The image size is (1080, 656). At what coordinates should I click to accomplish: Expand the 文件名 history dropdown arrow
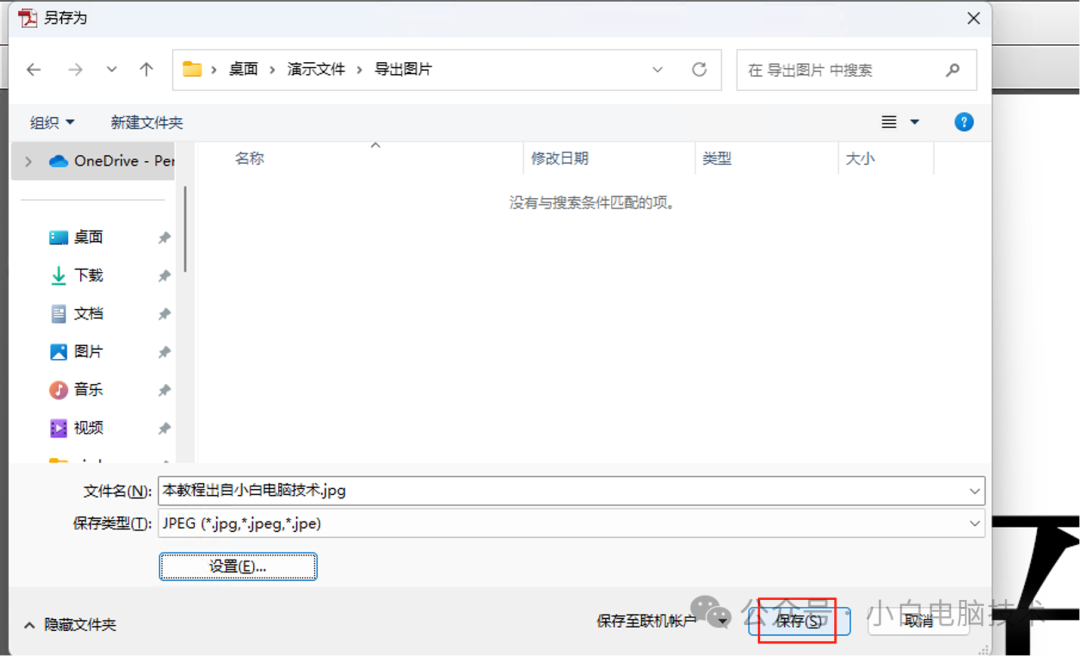975,490
